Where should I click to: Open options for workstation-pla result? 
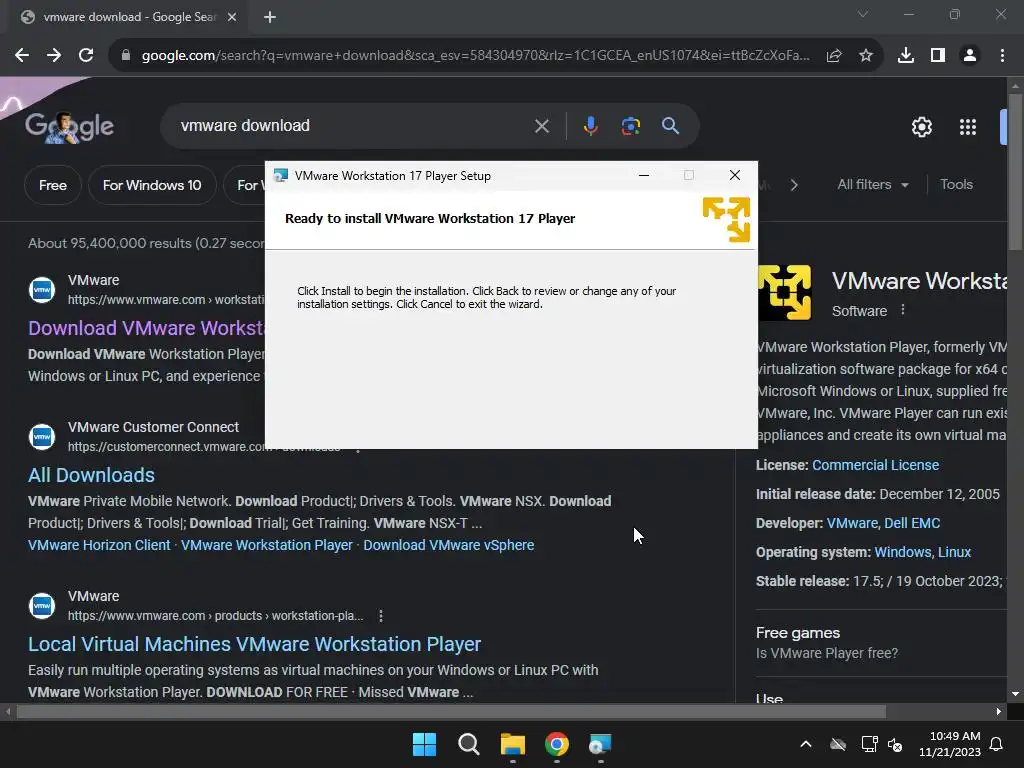point(381,616)
